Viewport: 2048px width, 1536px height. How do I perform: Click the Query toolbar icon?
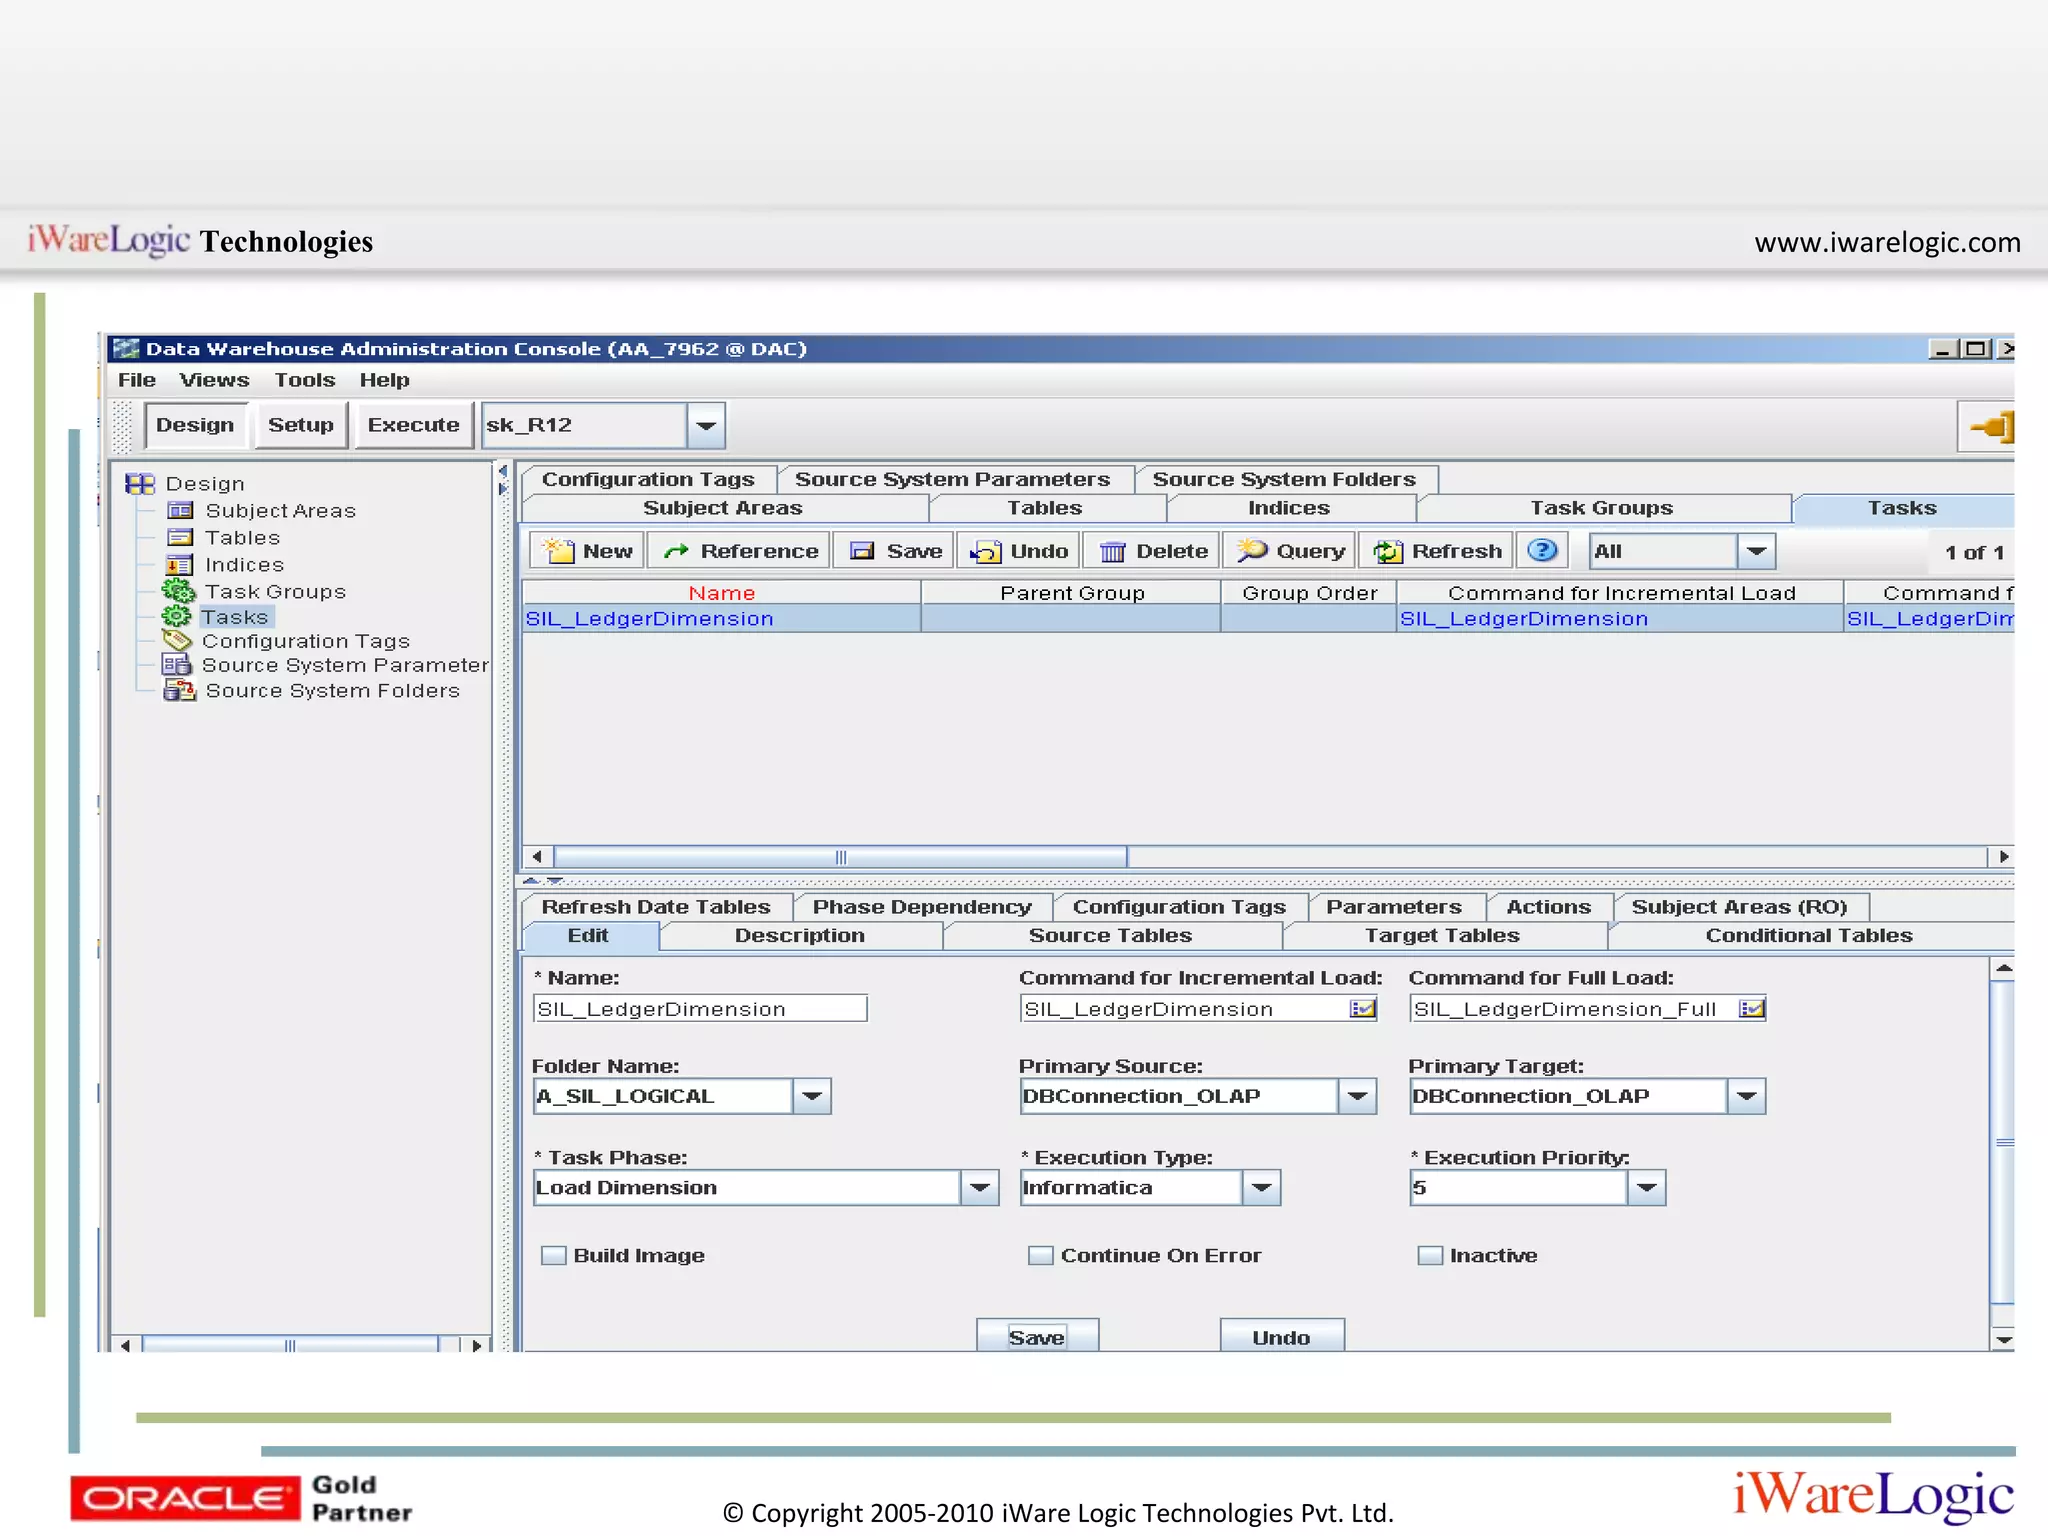[1252, 550]
